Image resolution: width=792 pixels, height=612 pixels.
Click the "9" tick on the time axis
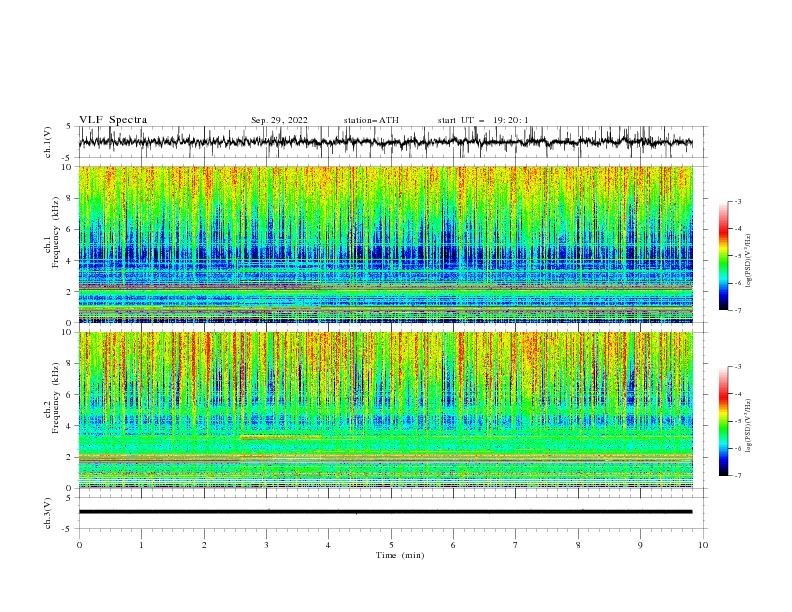640,545
